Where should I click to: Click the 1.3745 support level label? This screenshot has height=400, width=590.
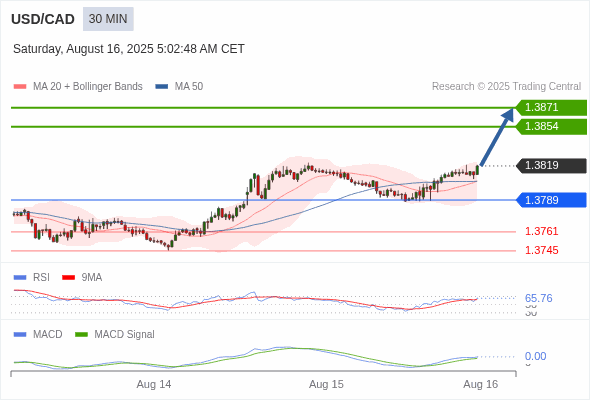(x=541, y=250)
